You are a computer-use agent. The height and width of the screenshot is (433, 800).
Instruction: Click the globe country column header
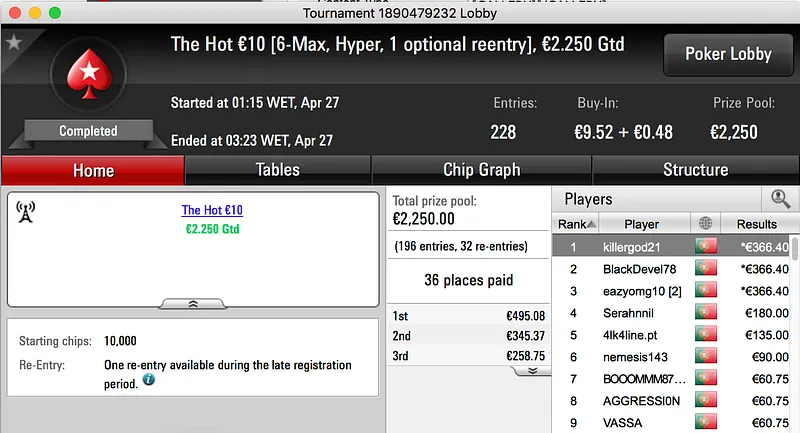707,224
